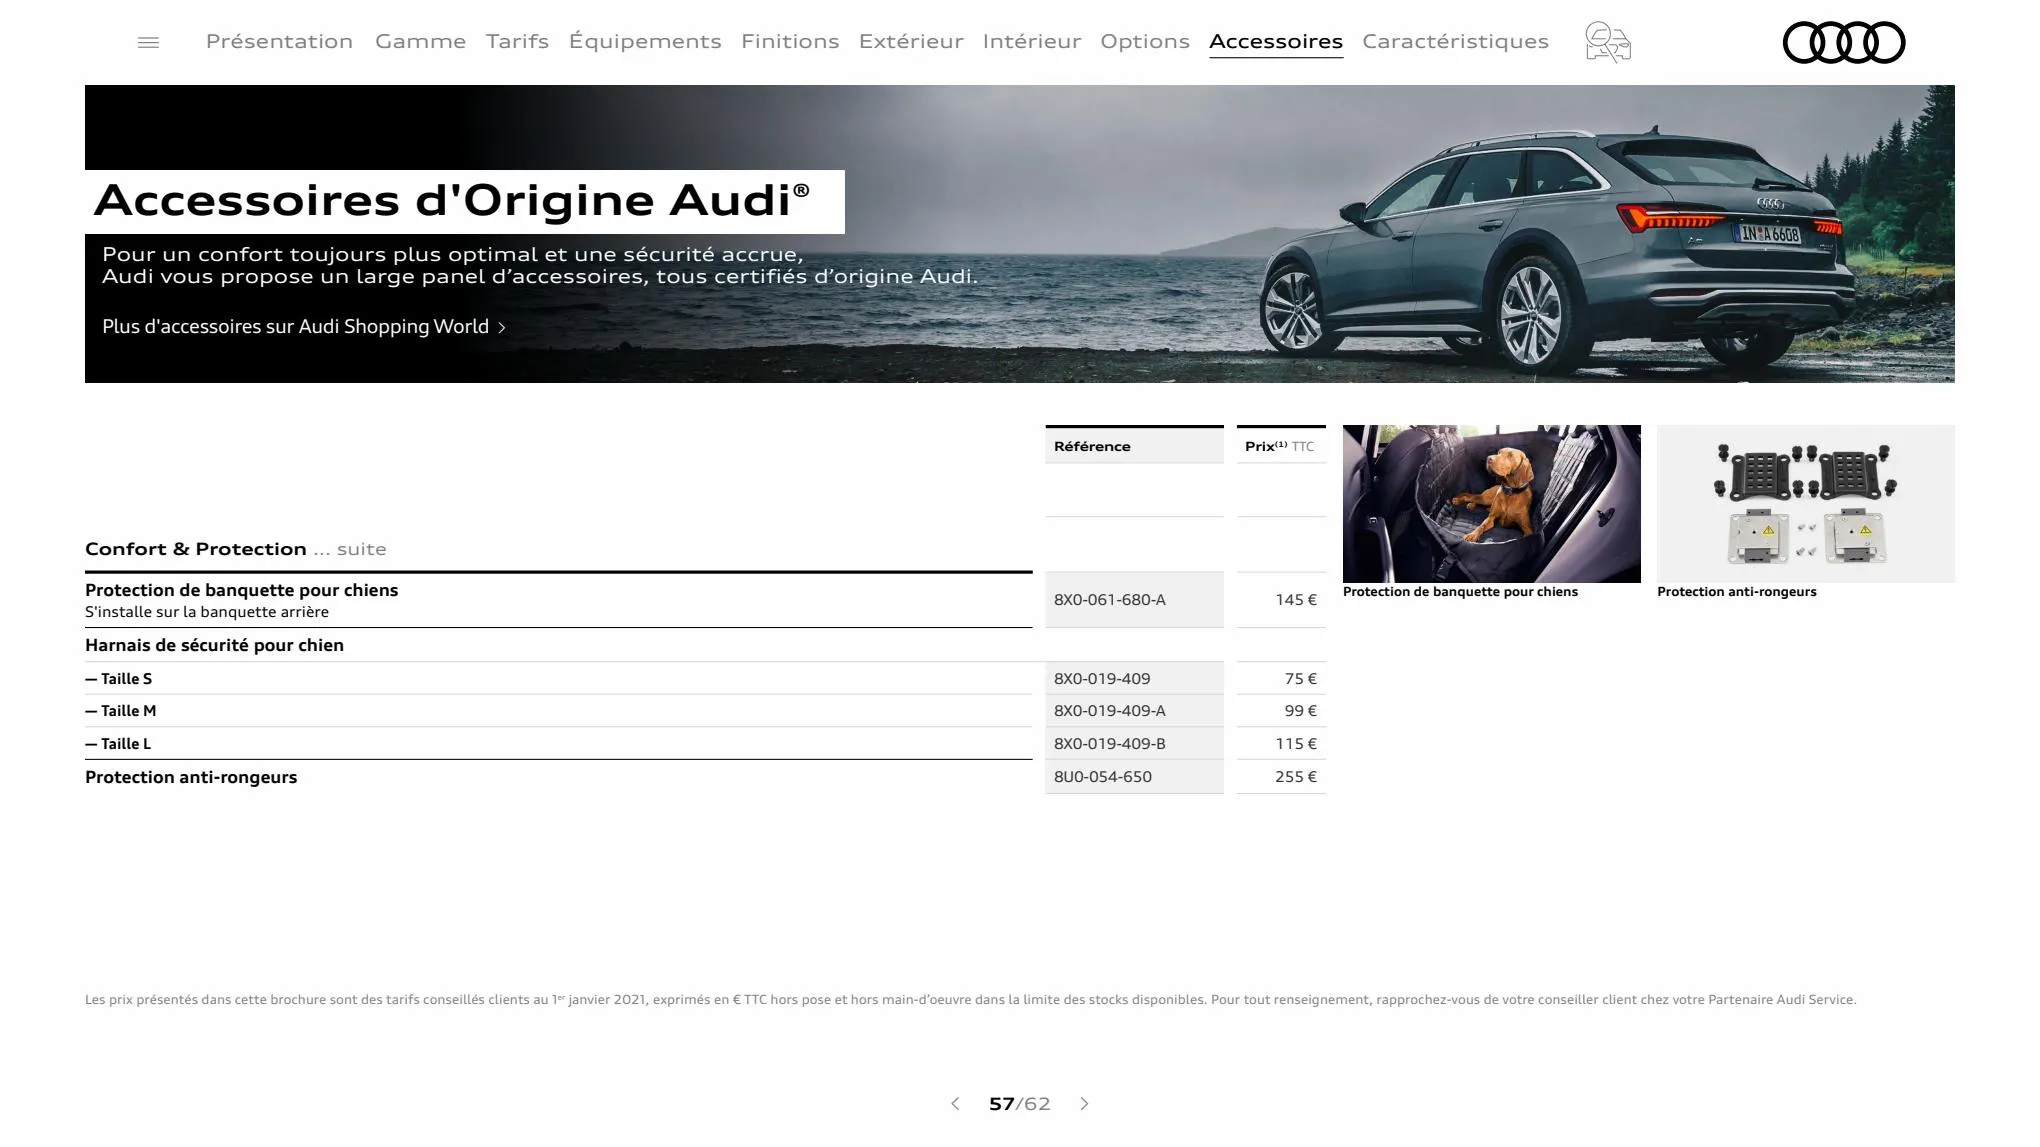Follow the Audi Shopping World link
The height and width of the screenshot is (1147, 2040).
pos(304,327)
